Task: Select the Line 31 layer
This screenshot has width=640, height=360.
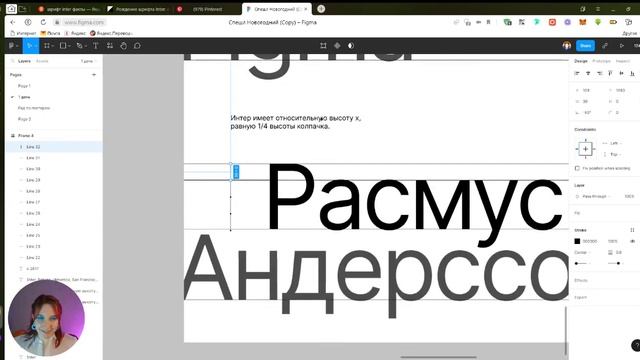Action: 54,158
